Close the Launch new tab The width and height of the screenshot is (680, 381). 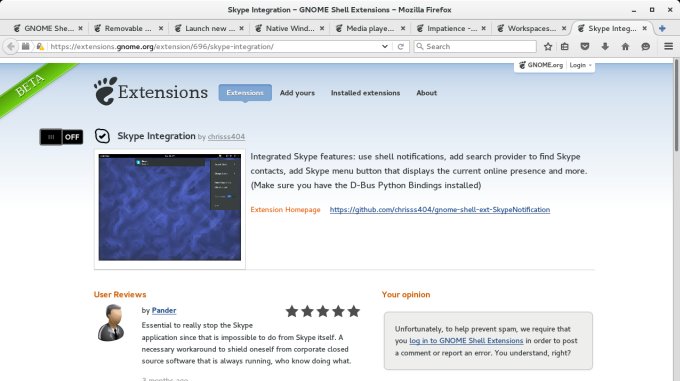click(242, 29)
